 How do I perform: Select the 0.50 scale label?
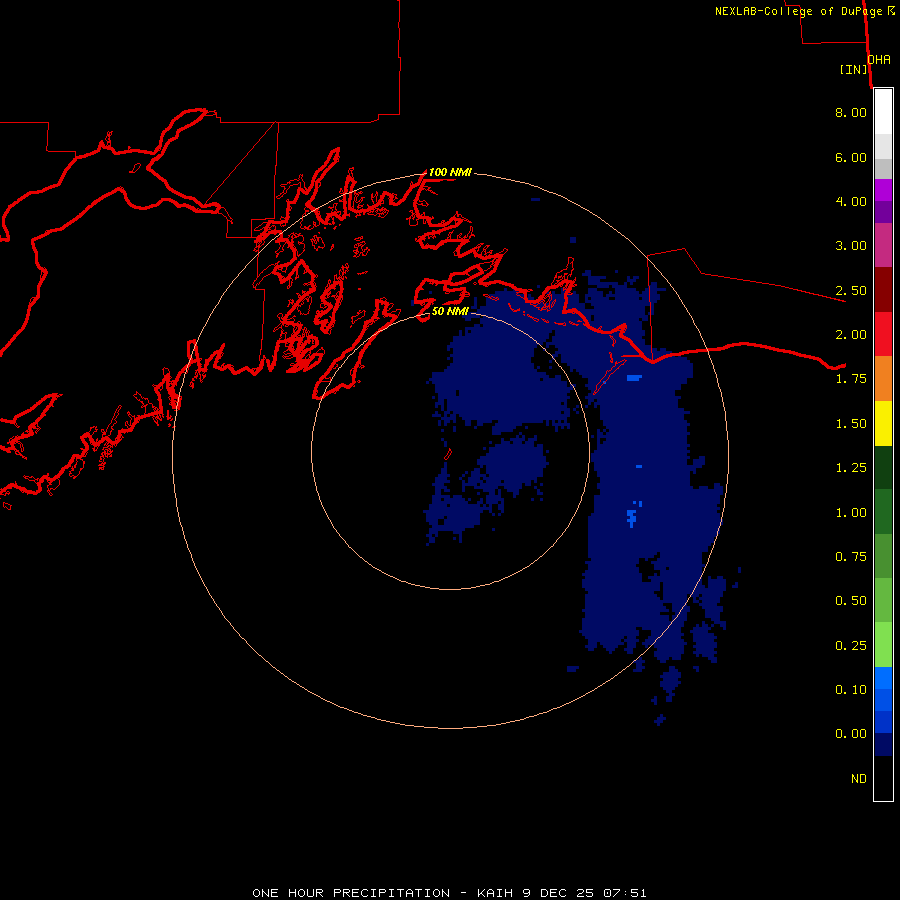point(851,601)
